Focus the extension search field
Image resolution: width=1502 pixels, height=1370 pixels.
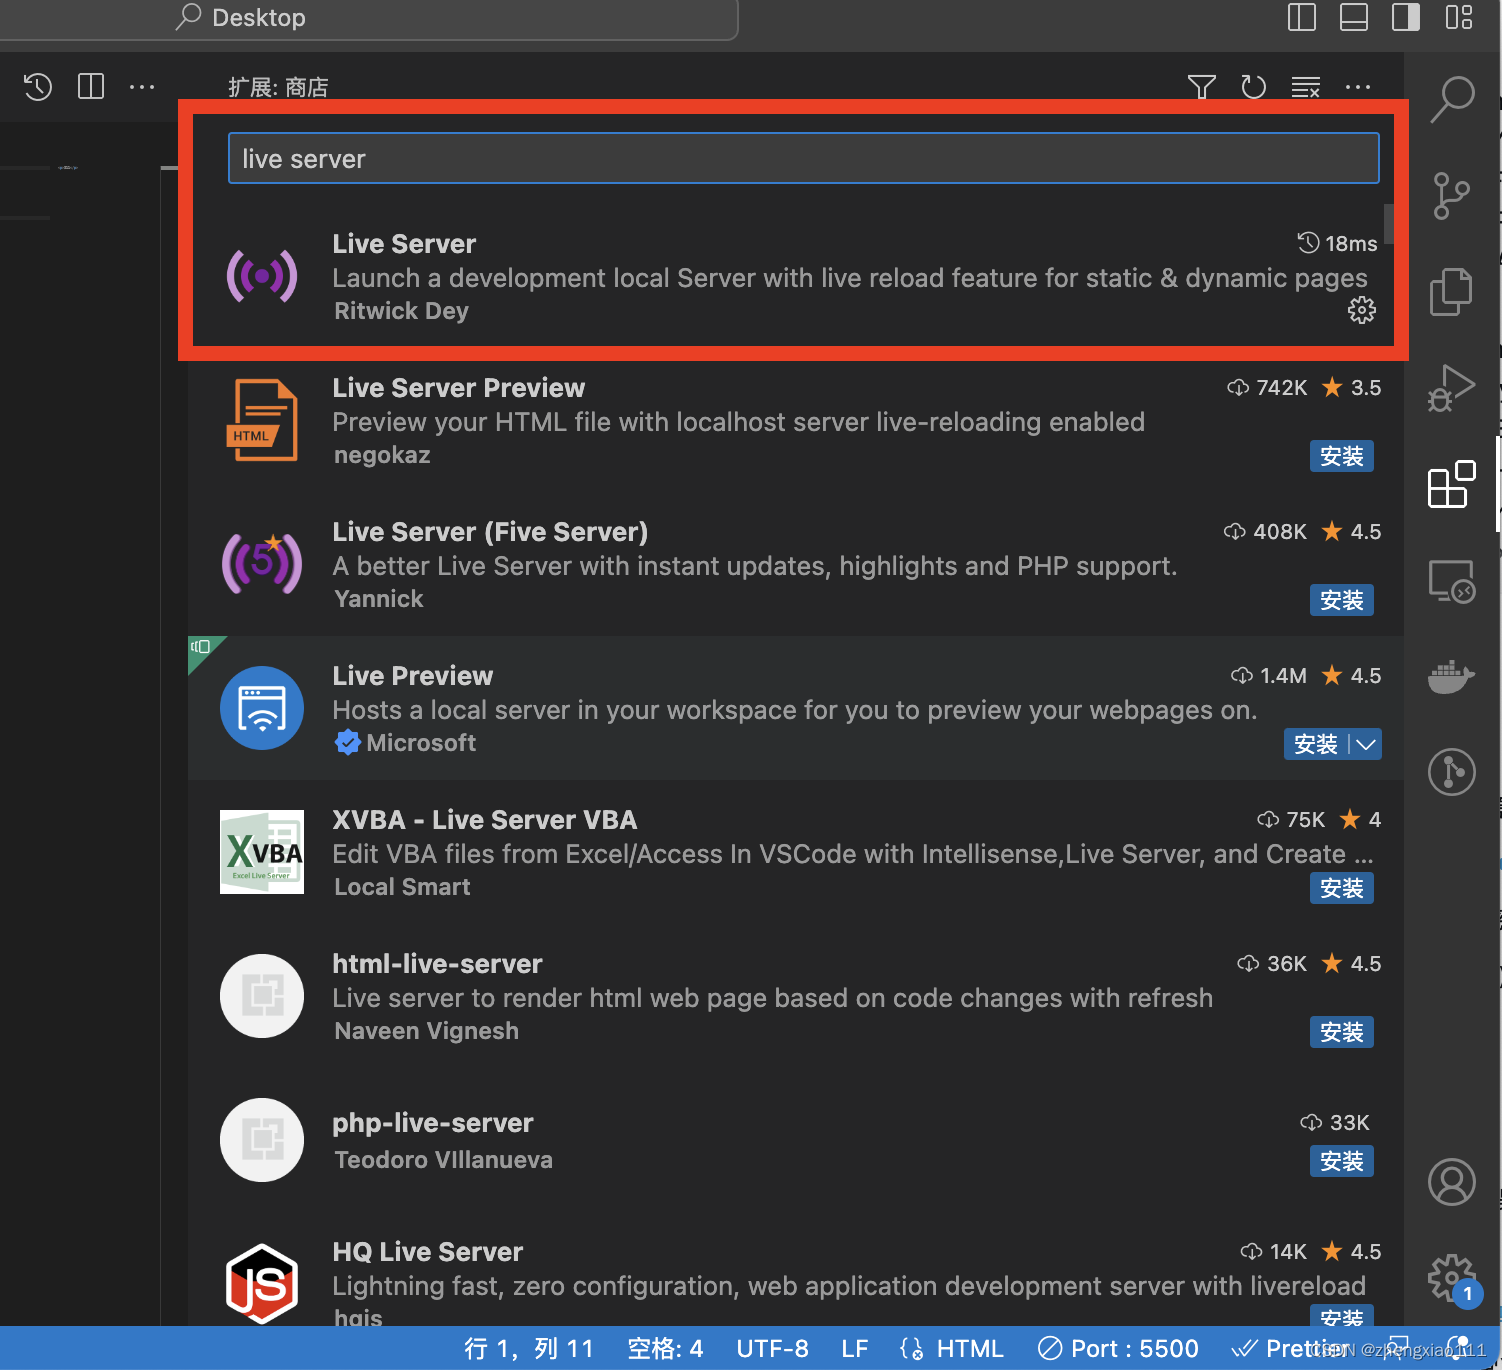[804, 158]
